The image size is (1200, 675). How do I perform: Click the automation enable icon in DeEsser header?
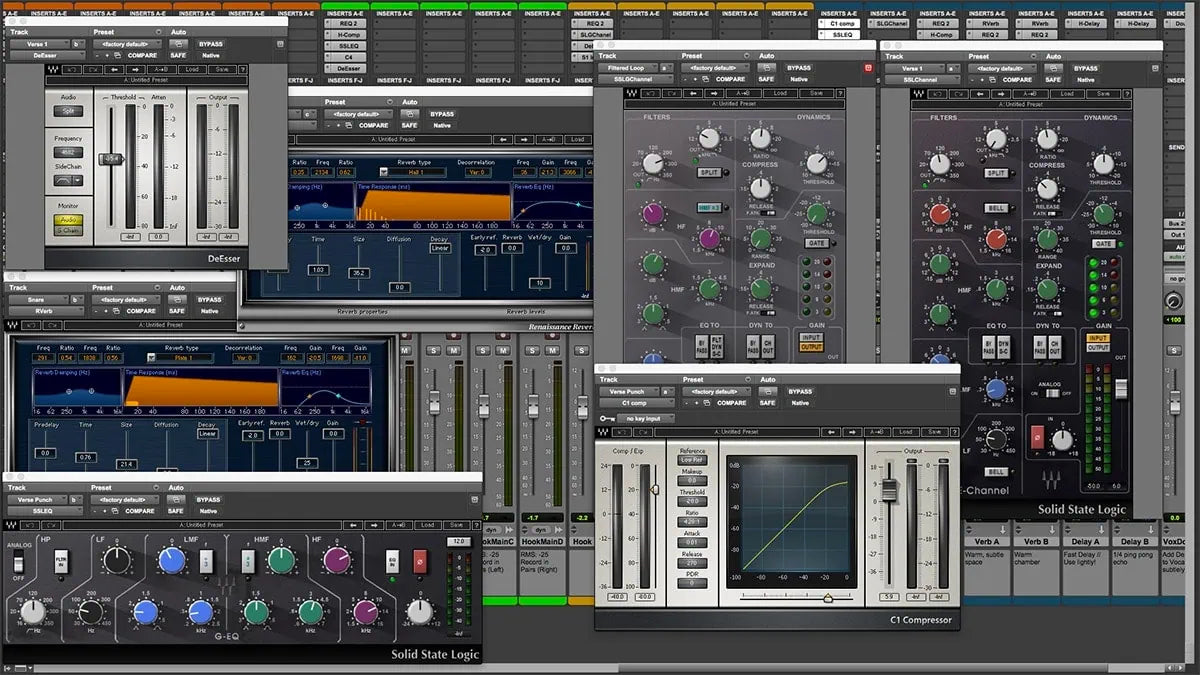pos(178,44)
